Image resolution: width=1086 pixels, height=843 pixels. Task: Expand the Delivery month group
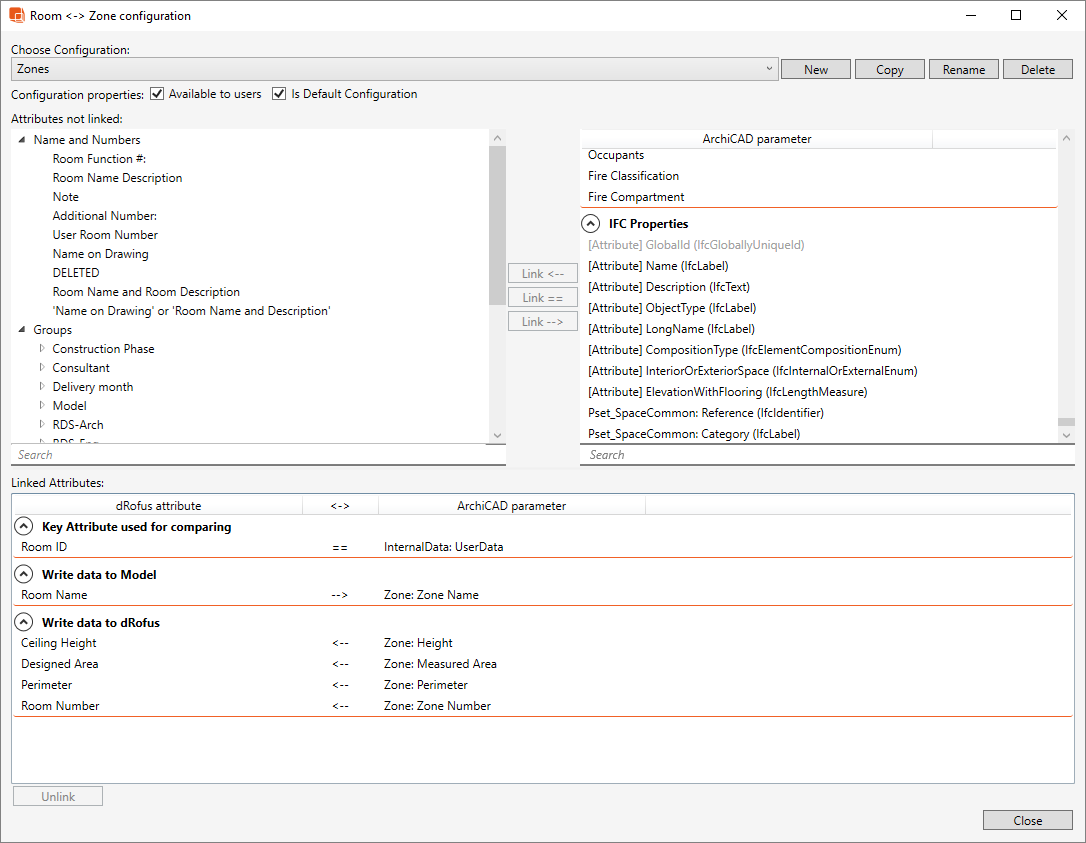[x=40, y=386]
